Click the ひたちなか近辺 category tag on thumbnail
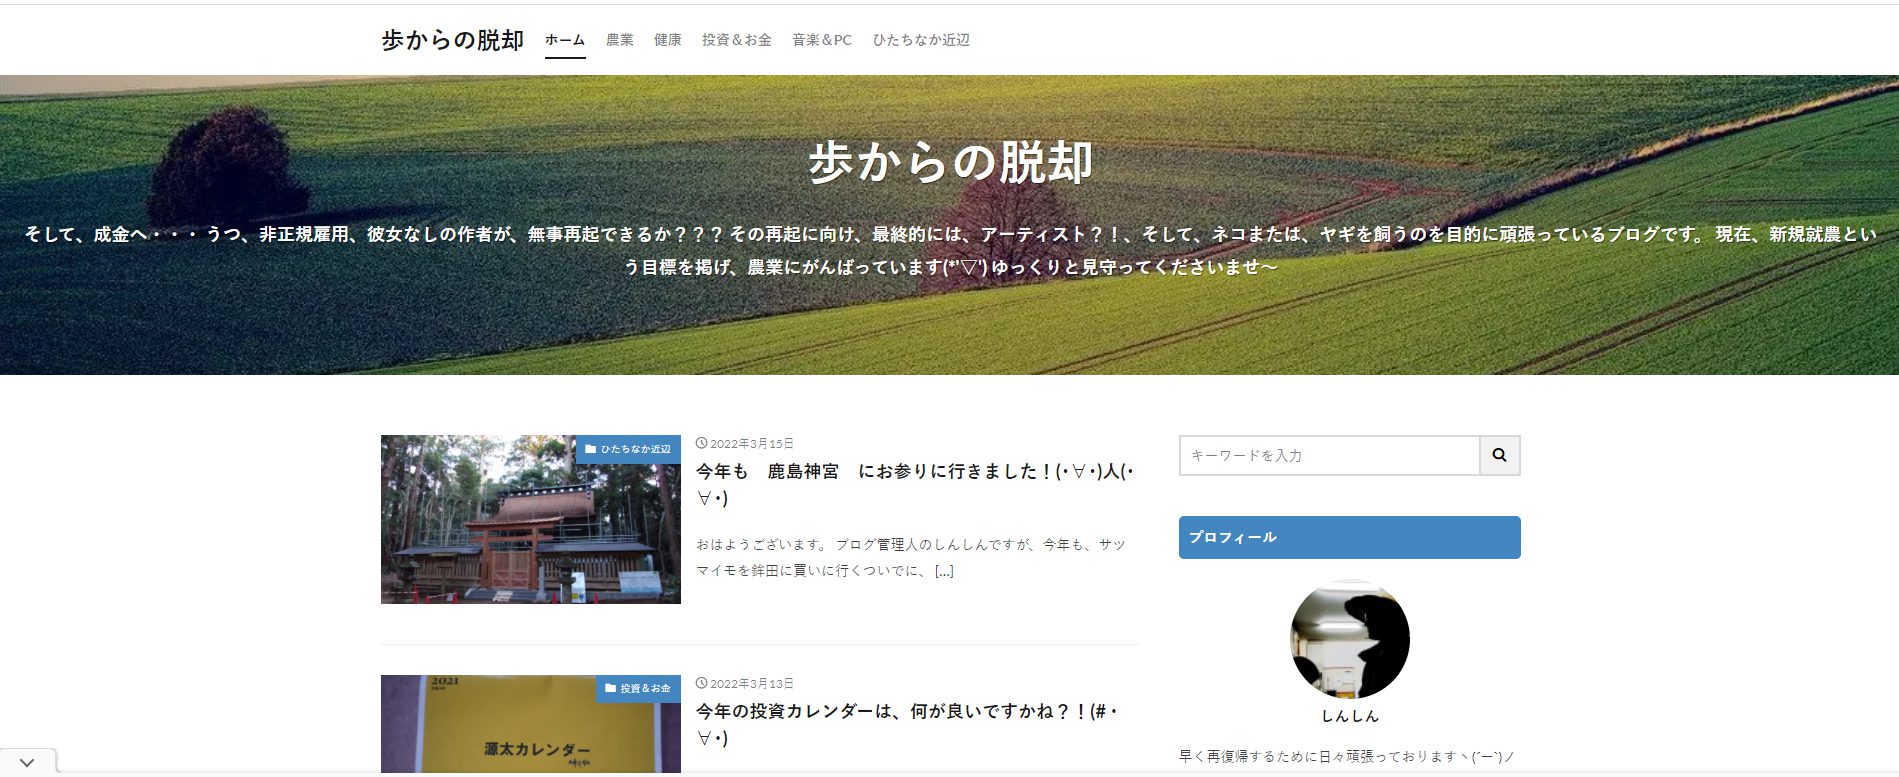1899x777 pixels. tap(628, 449)
